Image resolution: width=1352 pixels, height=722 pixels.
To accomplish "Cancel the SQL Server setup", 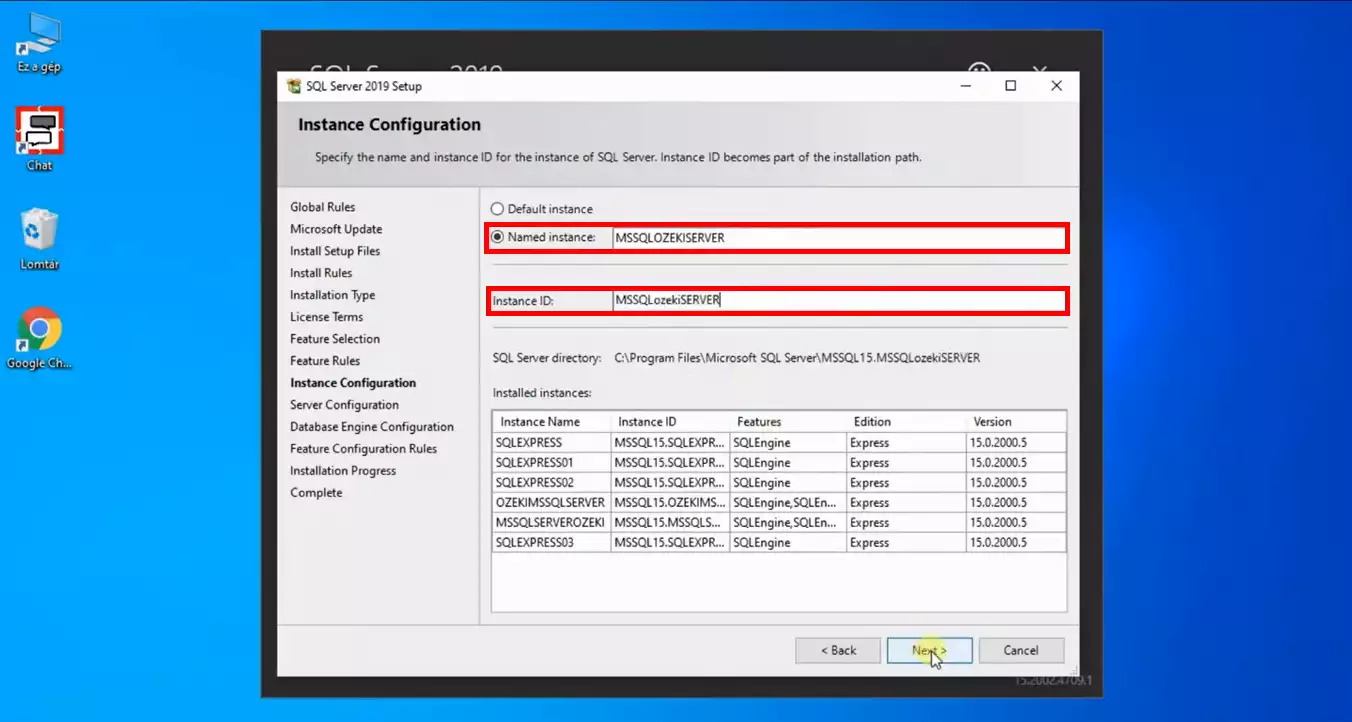I will point(1021,650).
